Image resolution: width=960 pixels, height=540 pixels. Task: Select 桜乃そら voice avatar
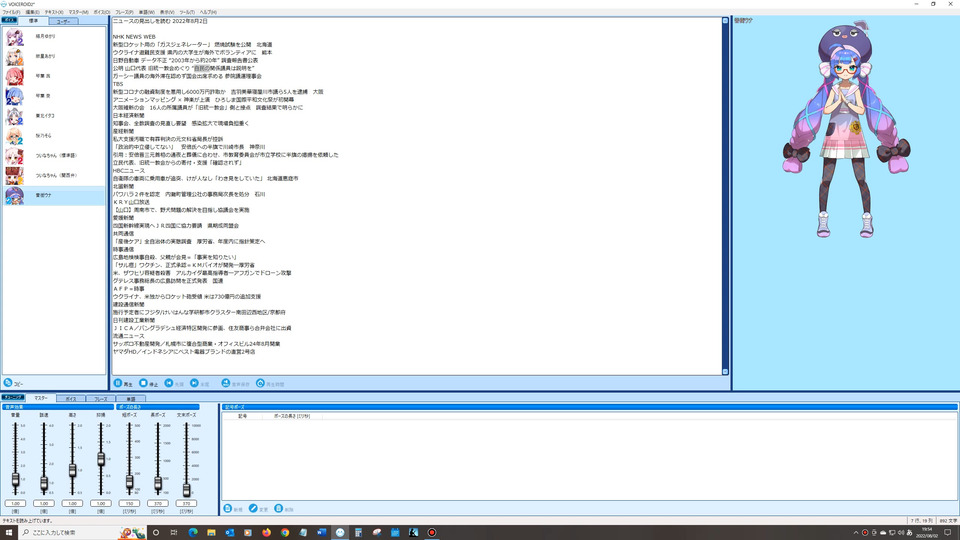click(14, 136)
